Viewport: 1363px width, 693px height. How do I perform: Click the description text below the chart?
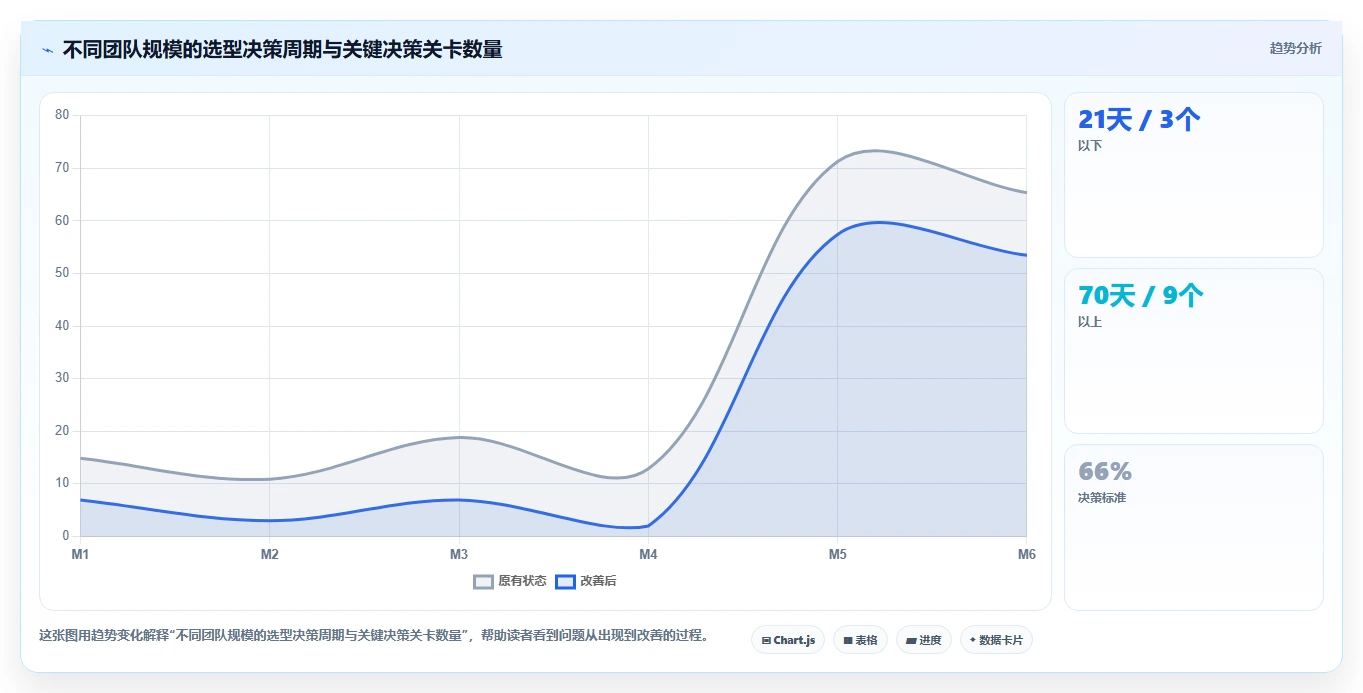point(374,635)
